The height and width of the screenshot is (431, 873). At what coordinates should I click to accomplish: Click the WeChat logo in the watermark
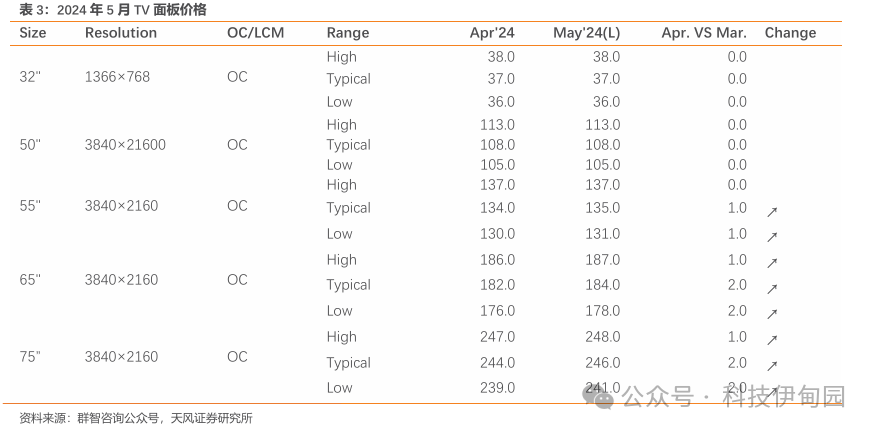(598, 397)
